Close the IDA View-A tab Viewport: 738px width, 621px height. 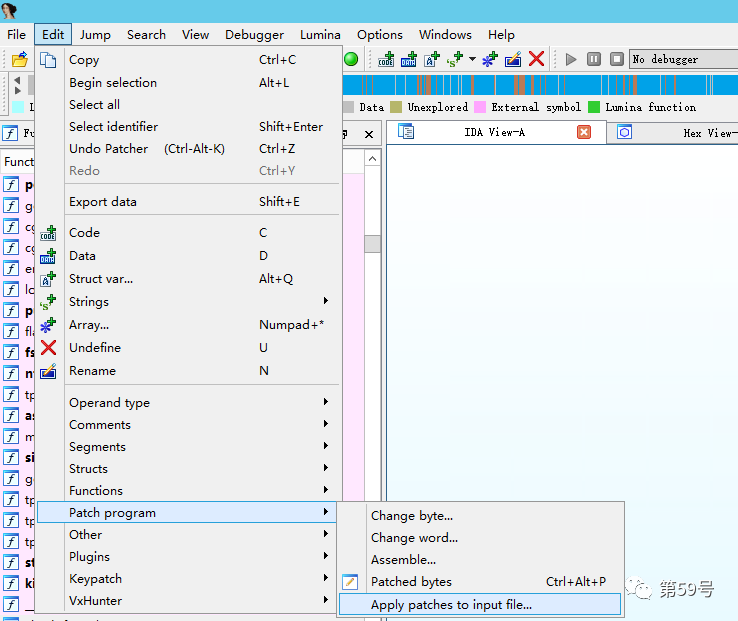[584, 132]
